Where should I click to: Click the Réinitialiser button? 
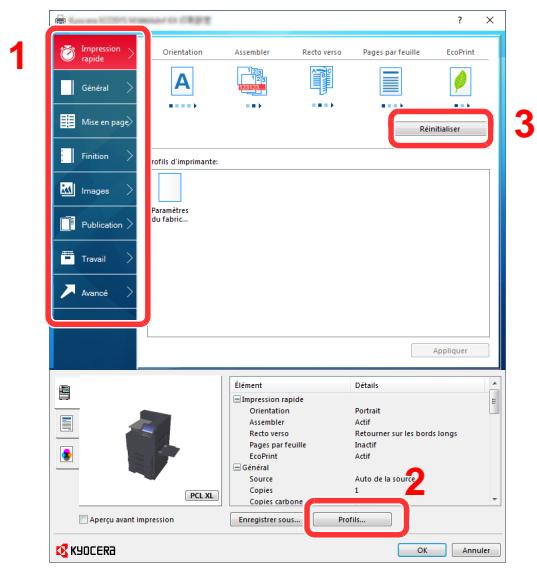click(x=440, y=129)
